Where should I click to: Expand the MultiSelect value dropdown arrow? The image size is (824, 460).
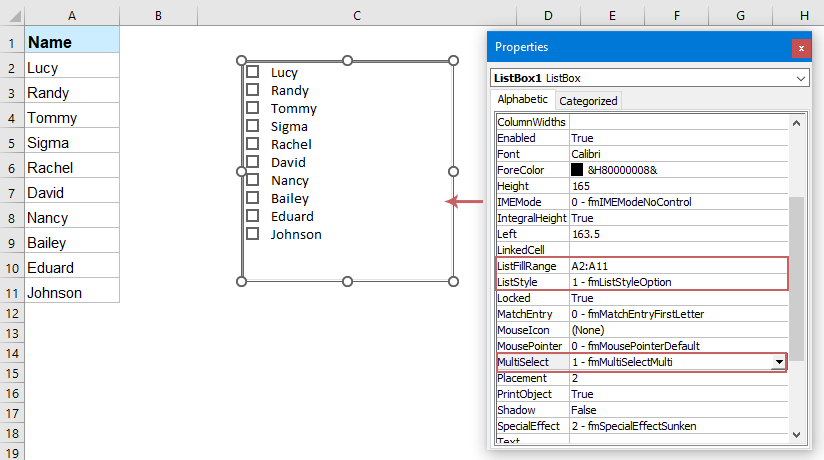778,362
